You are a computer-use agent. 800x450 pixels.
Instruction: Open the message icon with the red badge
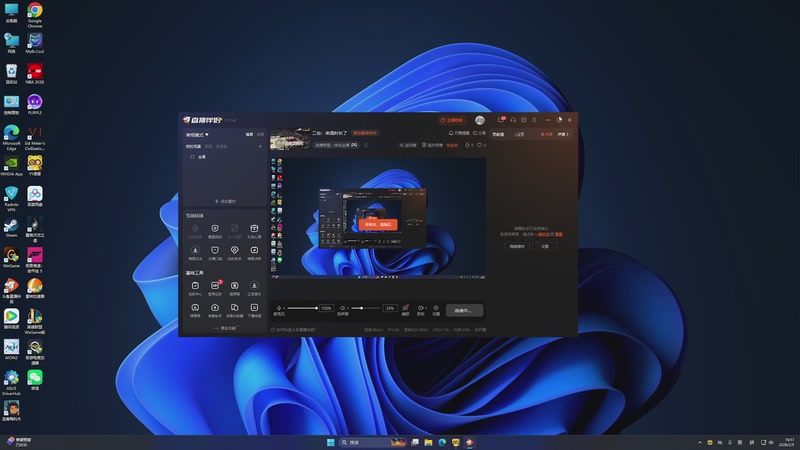[x=501, y=120]
